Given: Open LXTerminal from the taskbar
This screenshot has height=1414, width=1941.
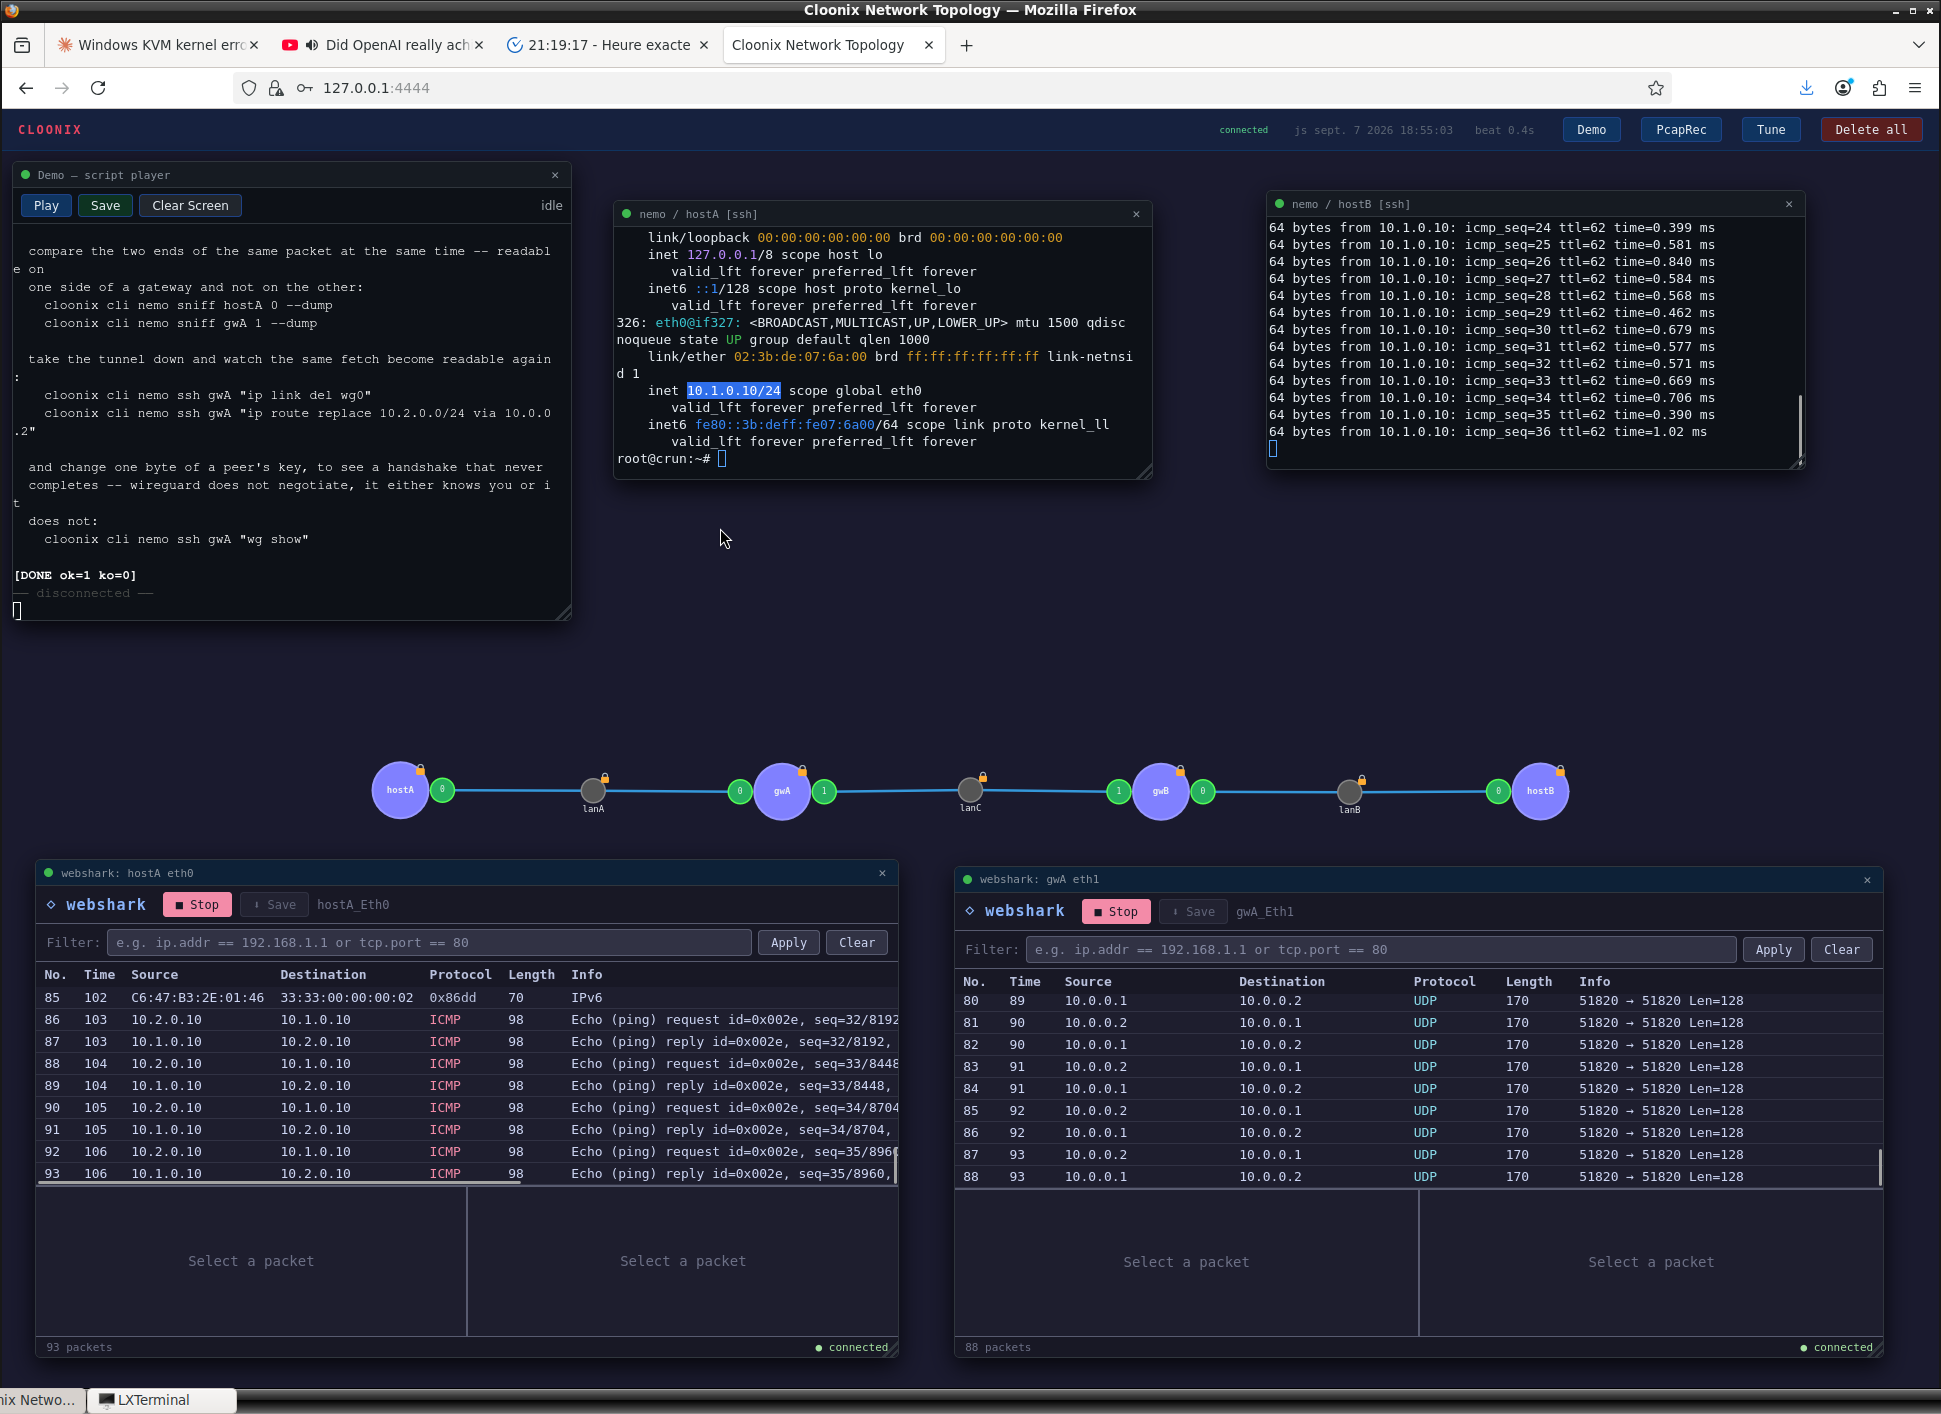Looking at the screenshot, I should 161,1400.
